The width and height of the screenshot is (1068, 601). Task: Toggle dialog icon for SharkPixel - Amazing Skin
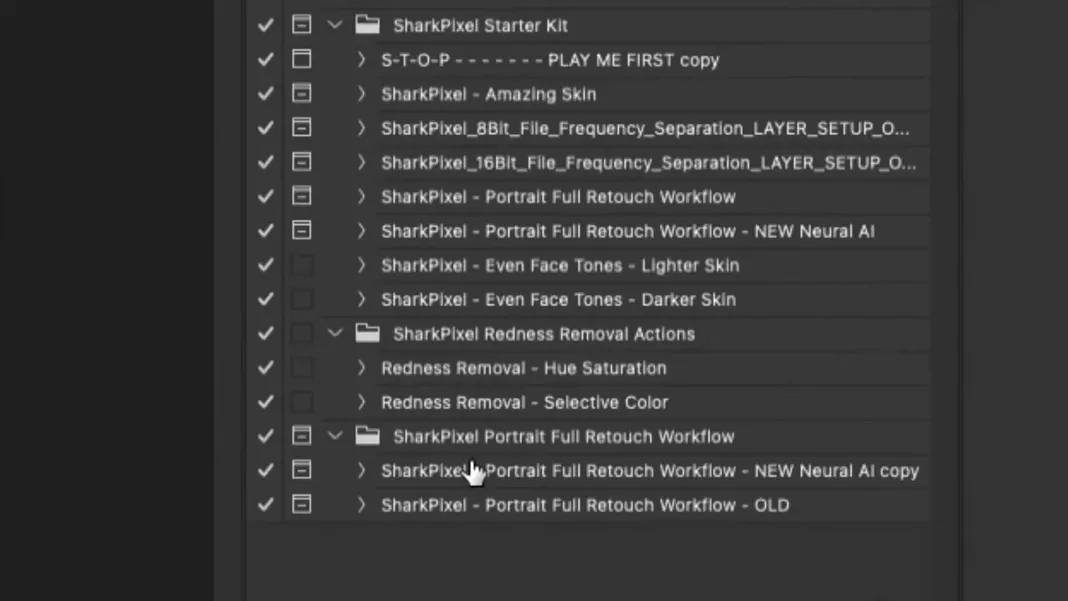click(302, 93)
